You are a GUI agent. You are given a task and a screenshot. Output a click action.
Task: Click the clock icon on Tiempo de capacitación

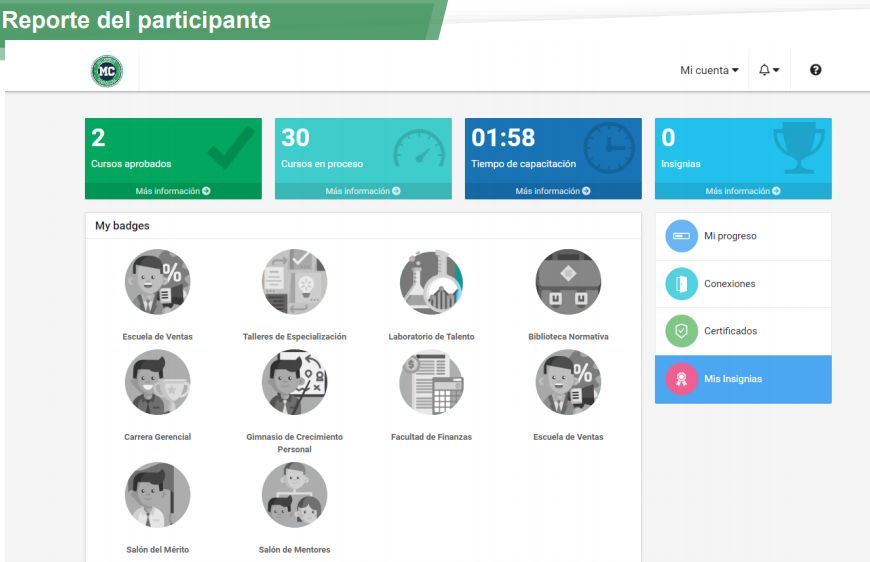point(609,148)
